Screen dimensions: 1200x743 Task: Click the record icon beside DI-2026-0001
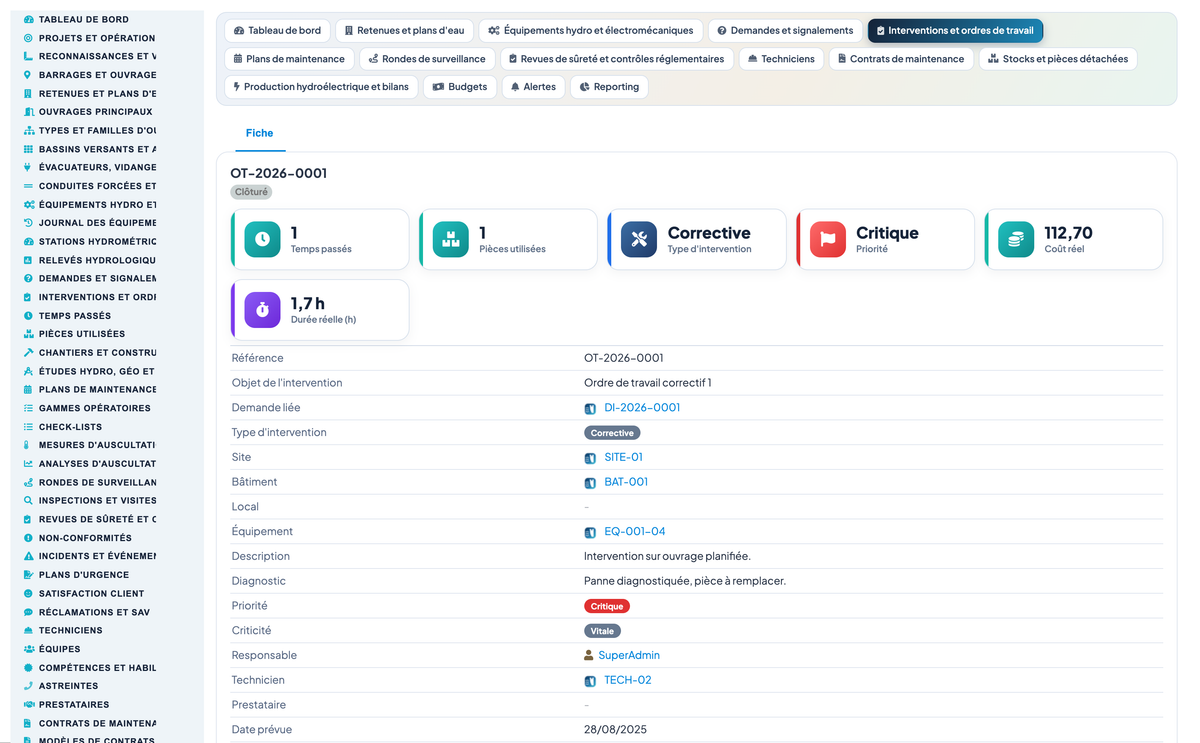pos(590,408)
